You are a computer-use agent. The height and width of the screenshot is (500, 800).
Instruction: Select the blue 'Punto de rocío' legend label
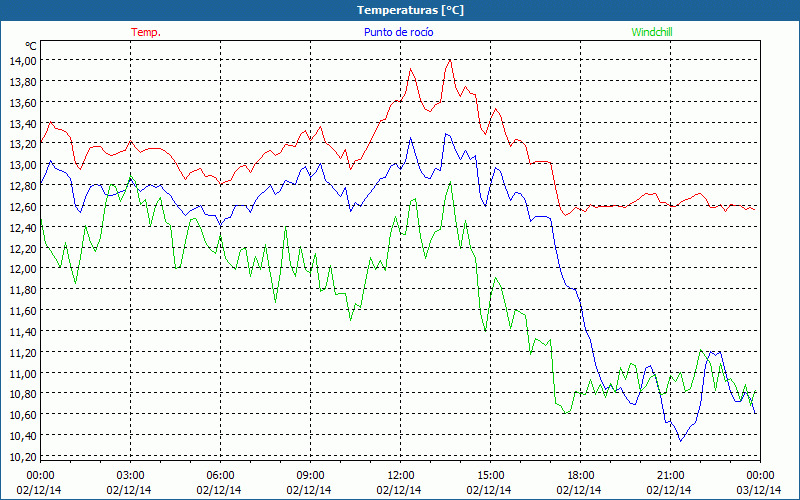(398, 32)
